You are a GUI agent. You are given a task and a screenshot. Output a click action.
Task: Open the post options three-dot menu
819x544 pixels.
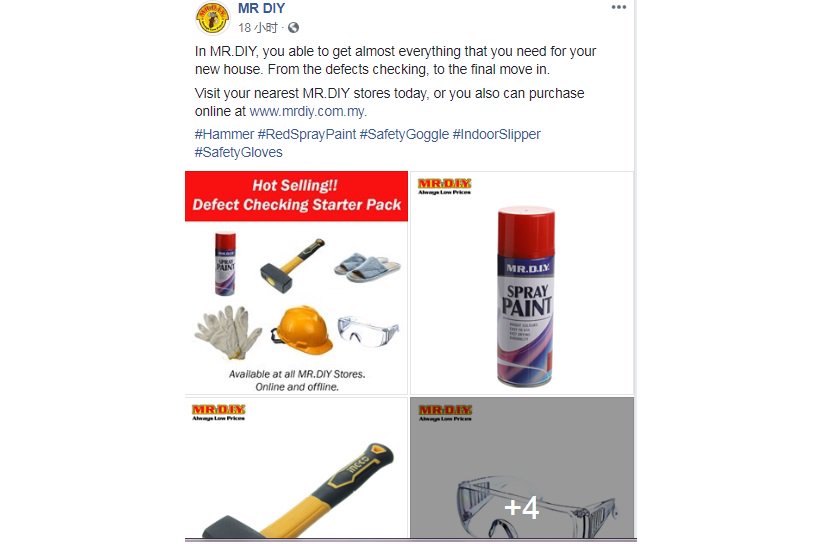click(x=618, y=7)
